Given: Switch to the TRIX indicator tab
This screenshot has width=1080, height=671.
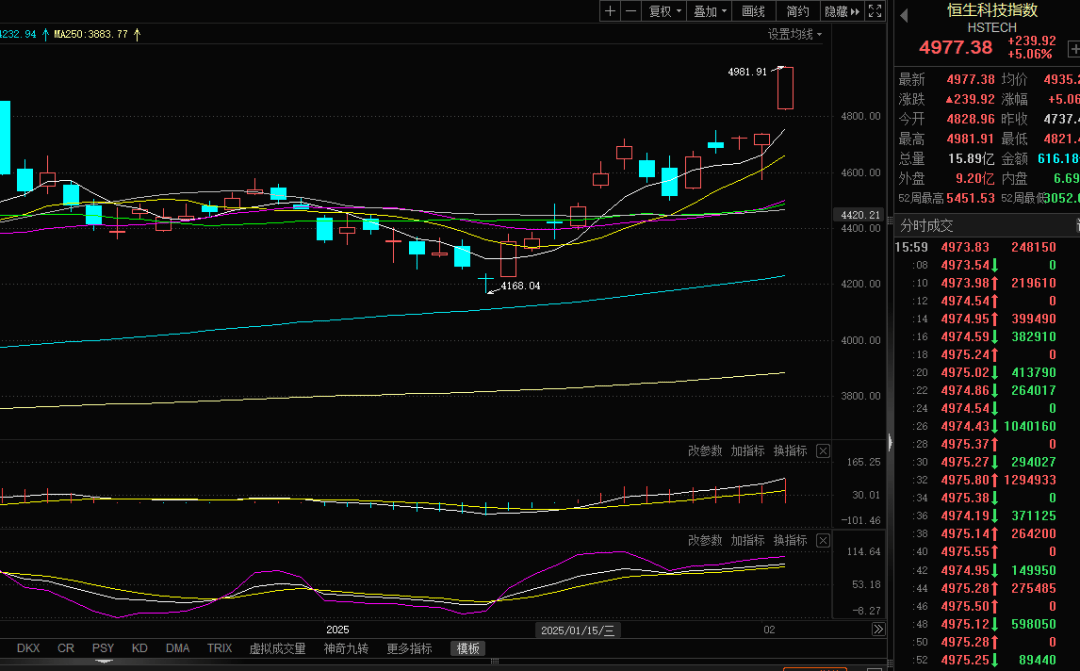Looking at the screenshot, I should [x=219, y=648].
